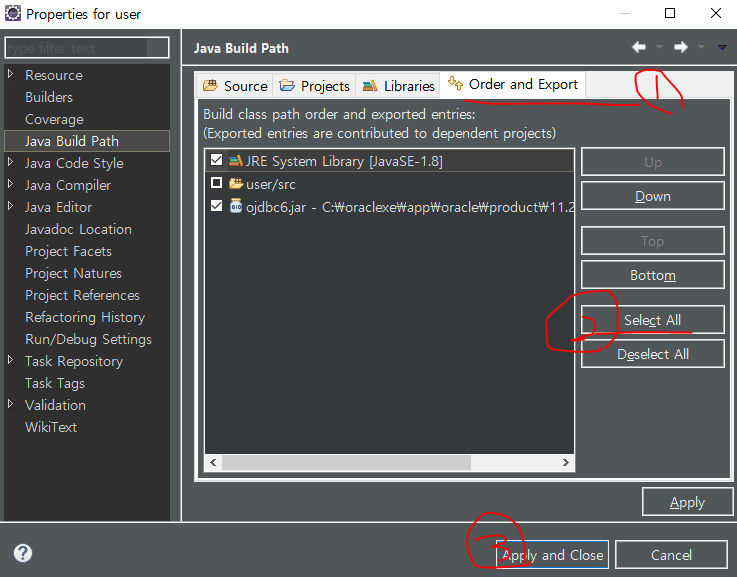Click the Select All button
This screenshot has height=577, width=737.
point(652,320)
